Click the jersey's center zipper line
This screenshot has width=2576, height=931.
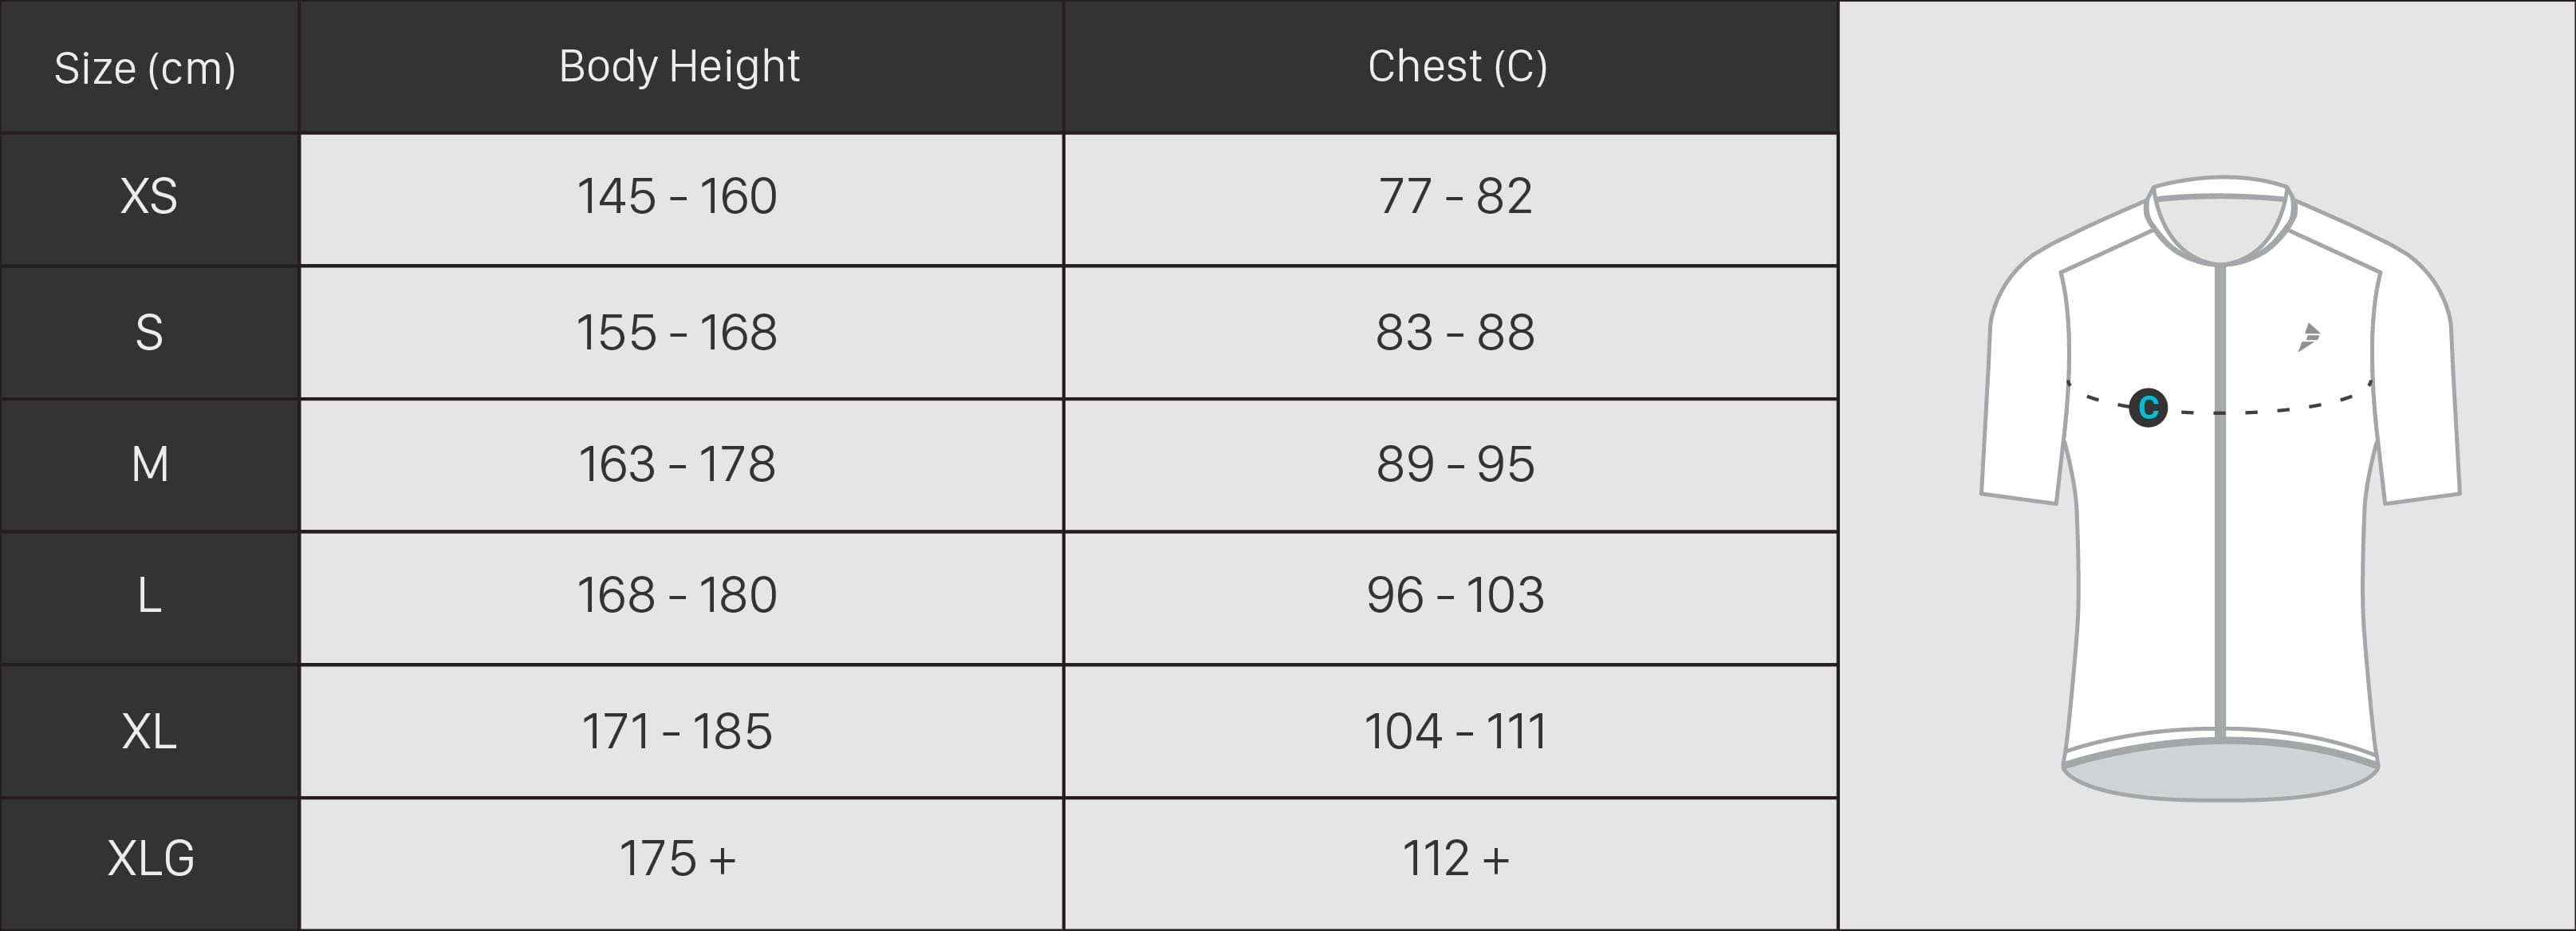pyautogui.click(x=2220, y=503)
